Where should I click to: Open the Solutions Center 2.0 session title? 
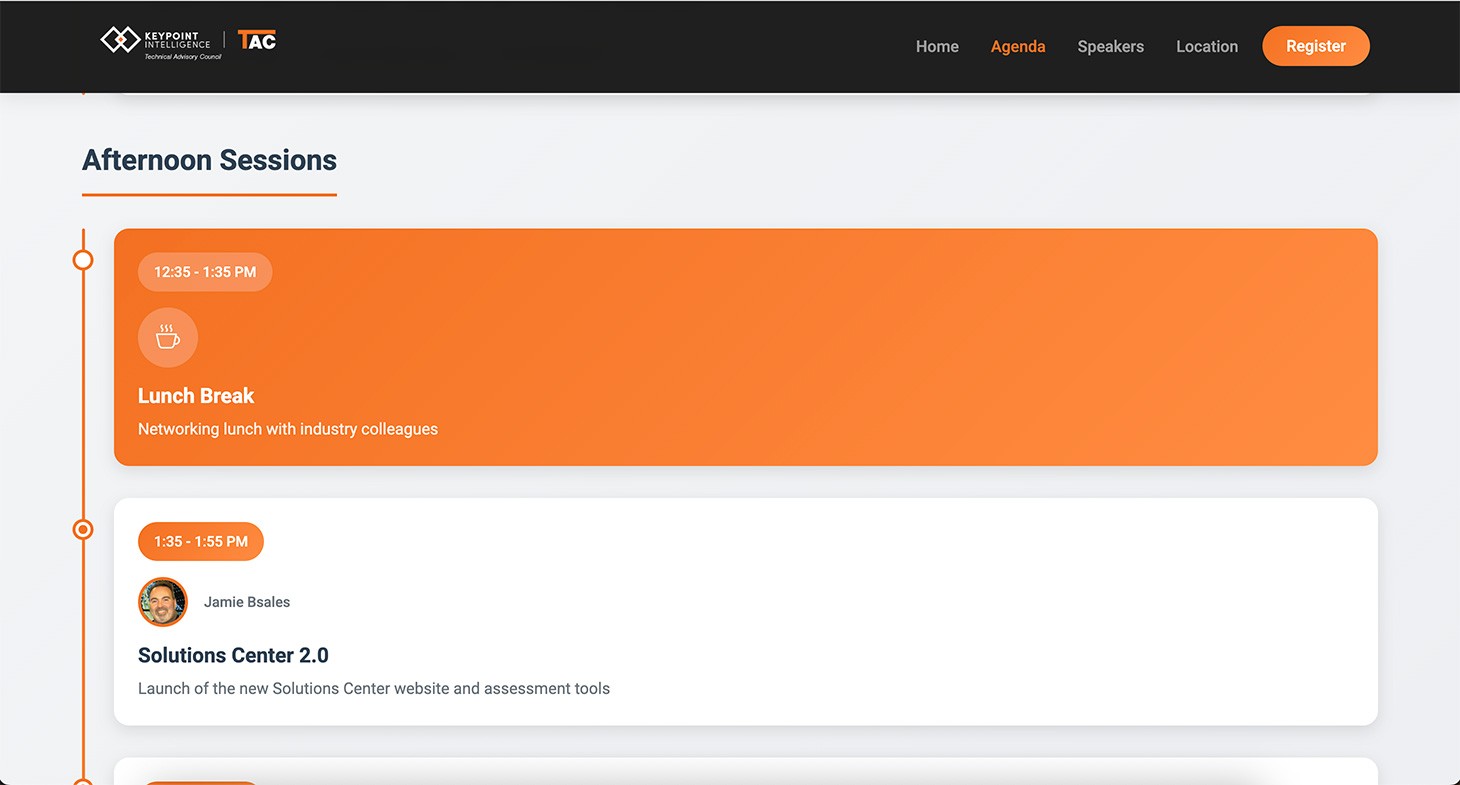tap(233, 656)
